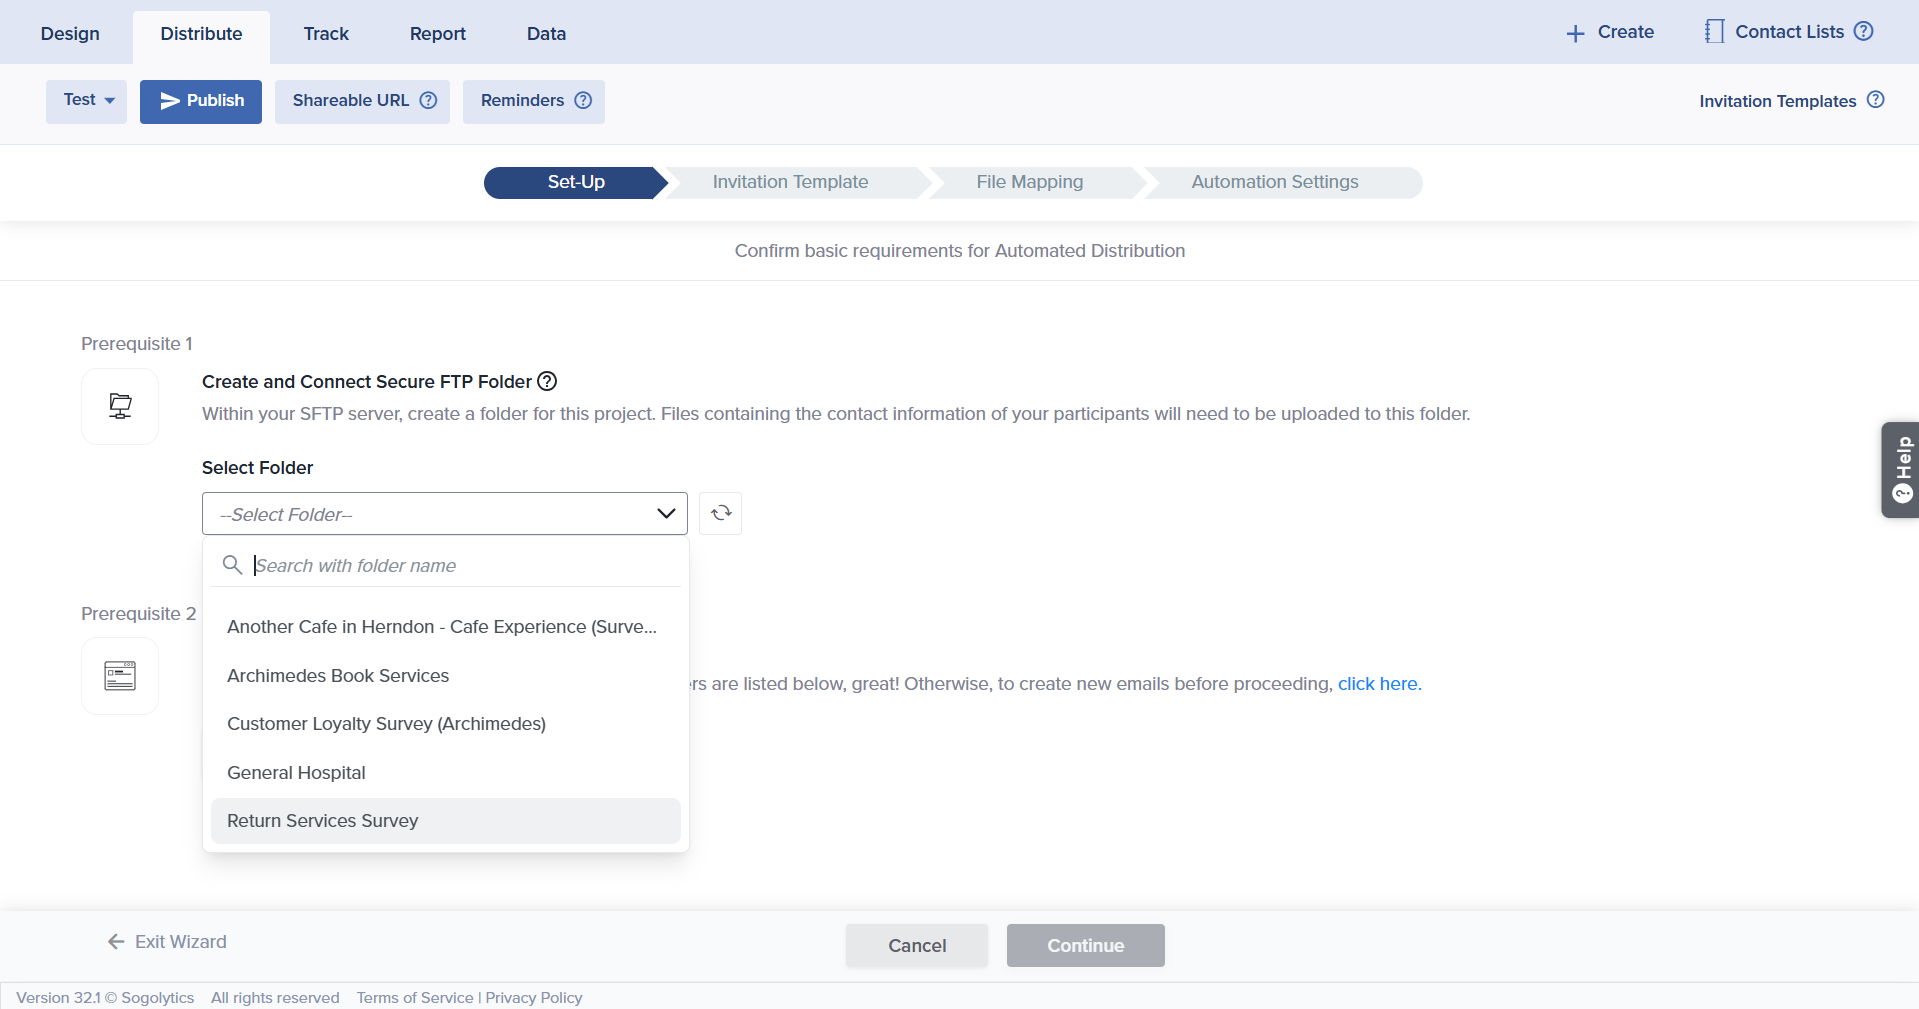Click help icon next to Invitation Templates
1919x1009 pixels.
pyautogui.click(x=1876, y=100)
